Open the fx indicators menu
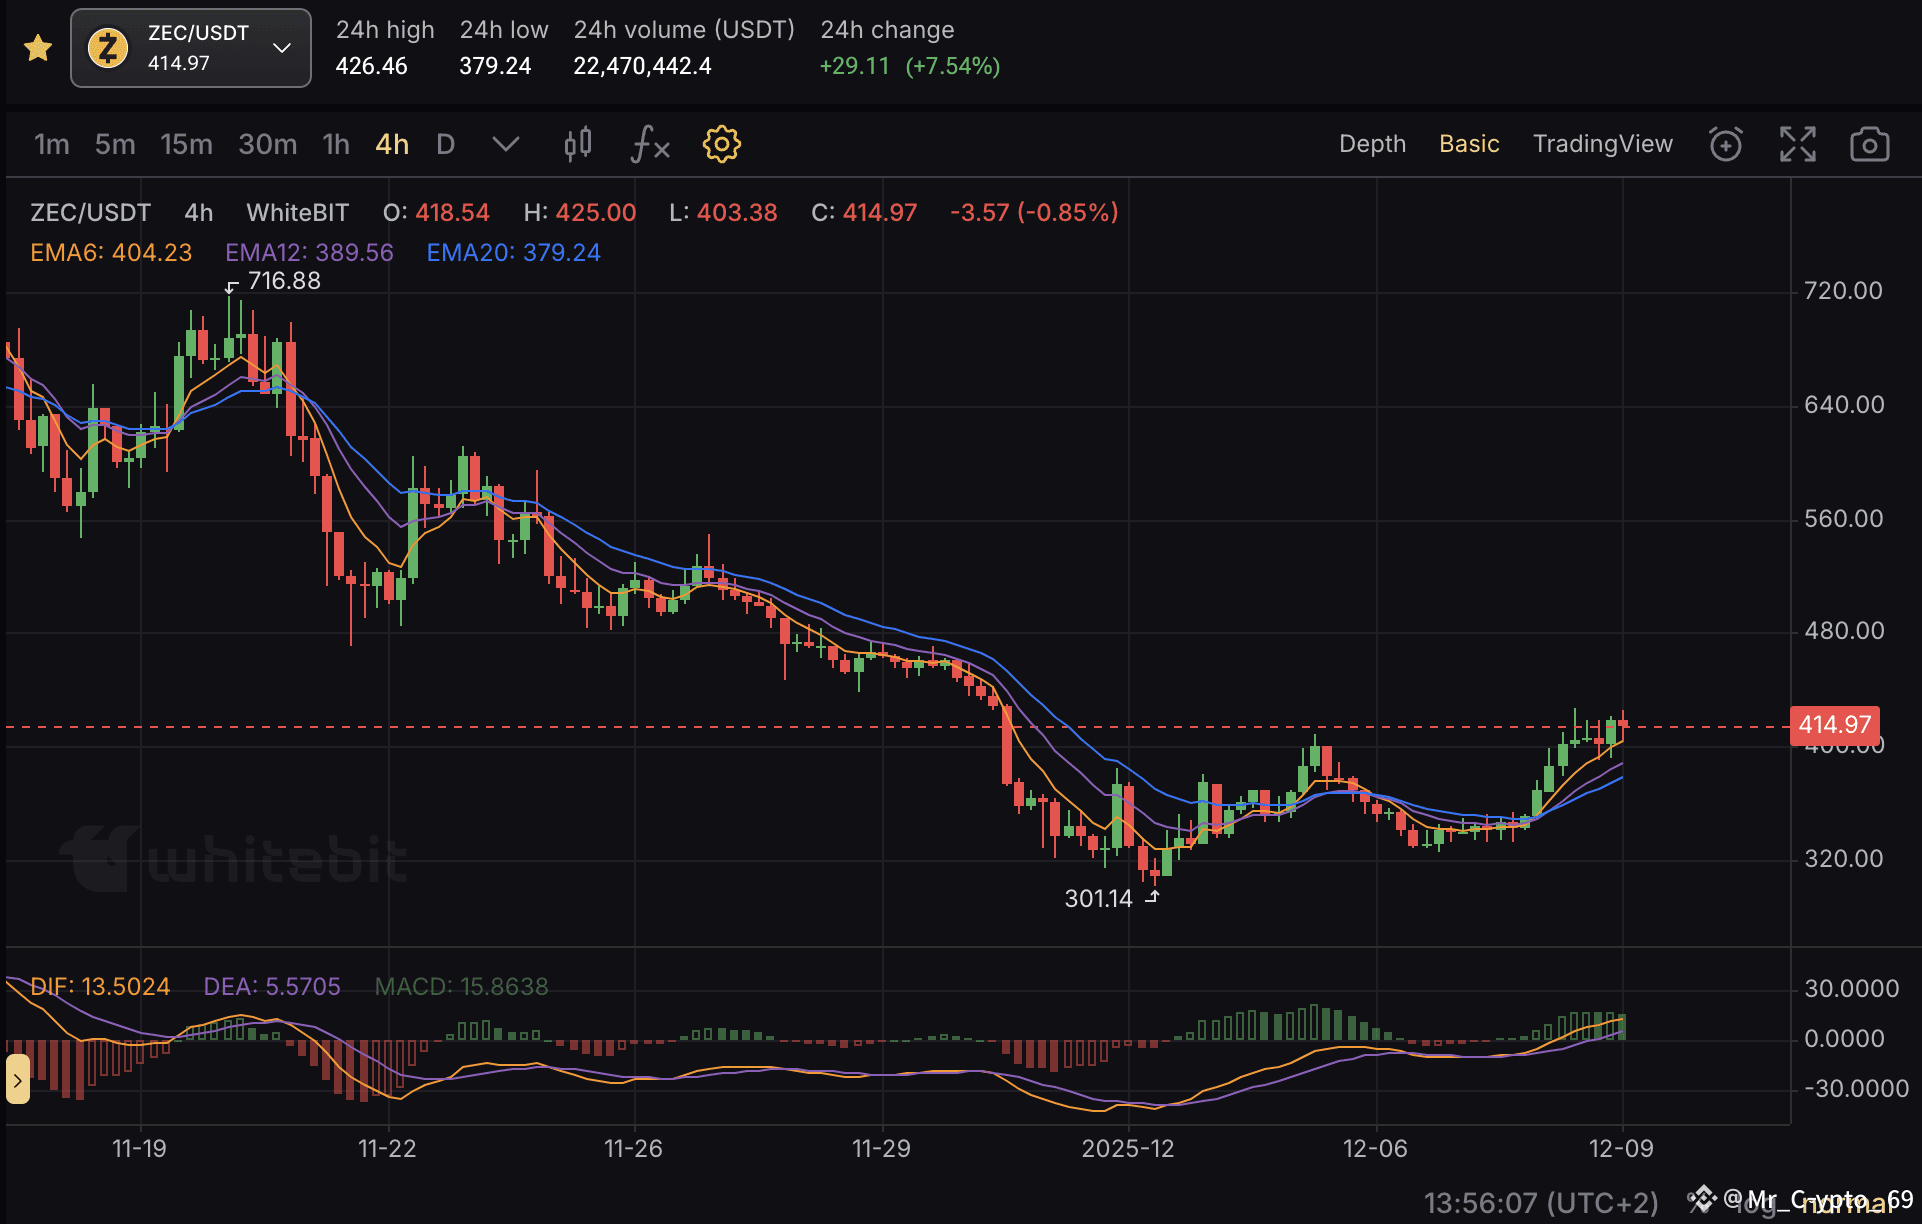 pyautogui.click(x=650, y=144)
